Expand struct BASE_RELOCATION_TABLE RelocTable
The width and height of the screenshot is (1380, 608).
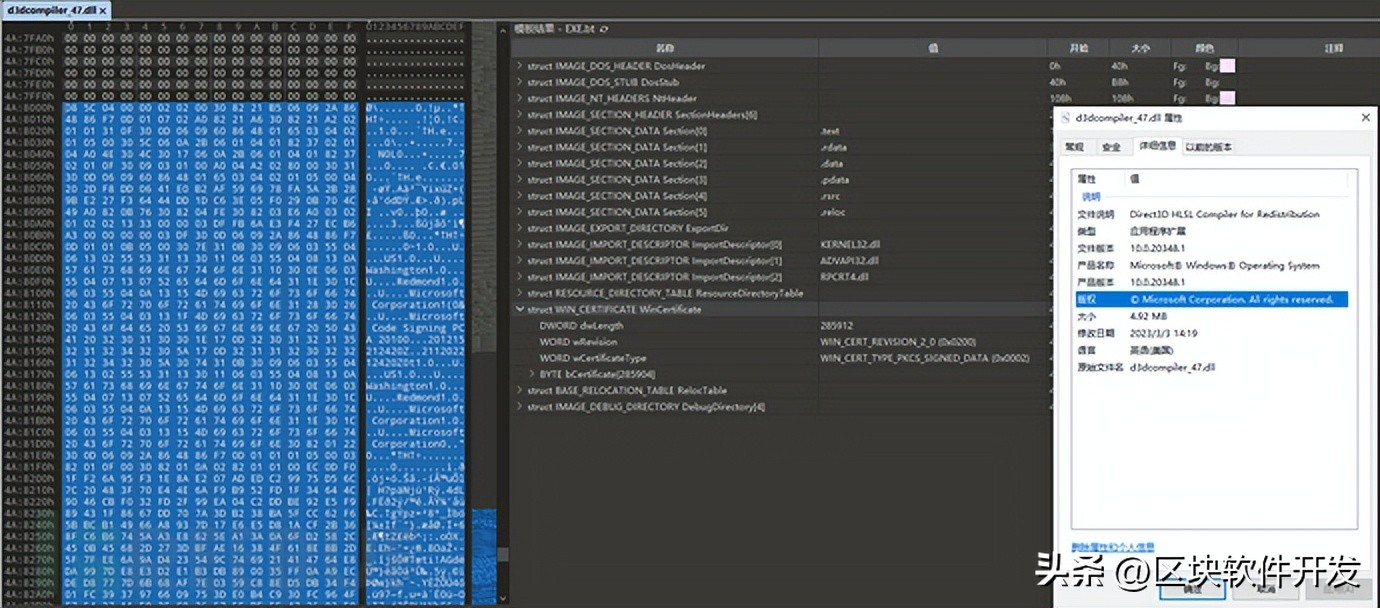coord(519,390)
